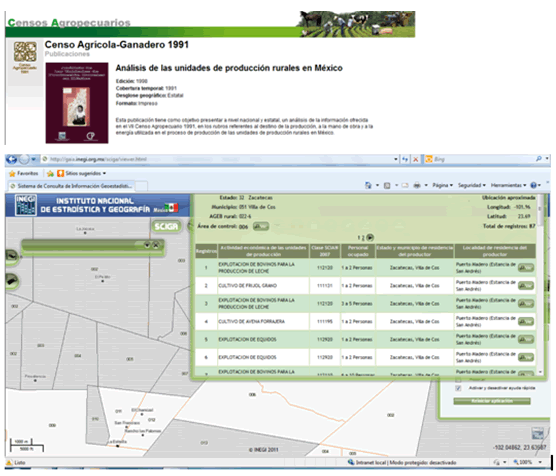The height and width of the screenshot is (476, 556).
Task: Click the Análisis de las unidades de producción title
Action: (229, 68)
